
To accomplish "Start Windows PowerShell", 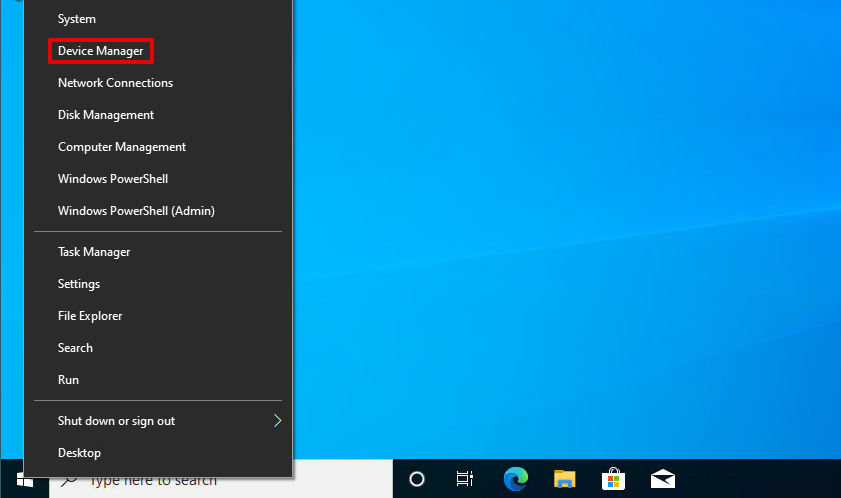I will pos(158,179).
